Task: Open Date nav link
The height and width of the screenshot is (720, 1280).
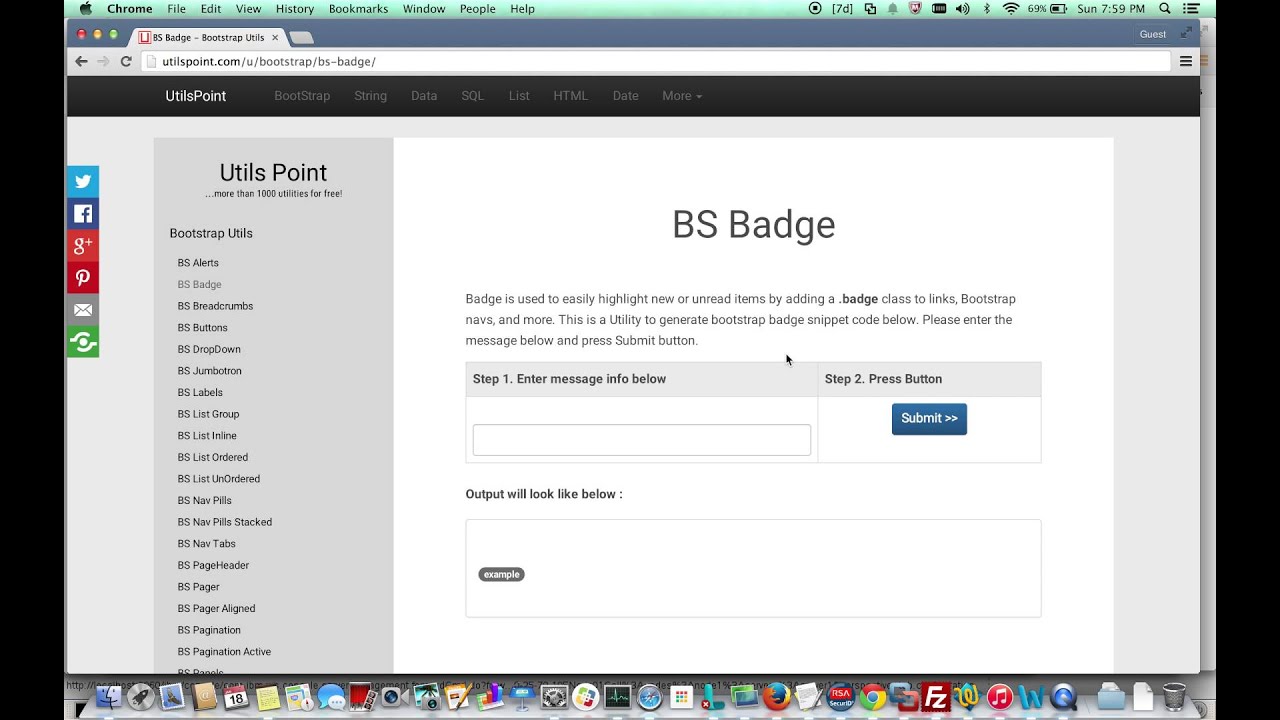Action: pos(626,96)
